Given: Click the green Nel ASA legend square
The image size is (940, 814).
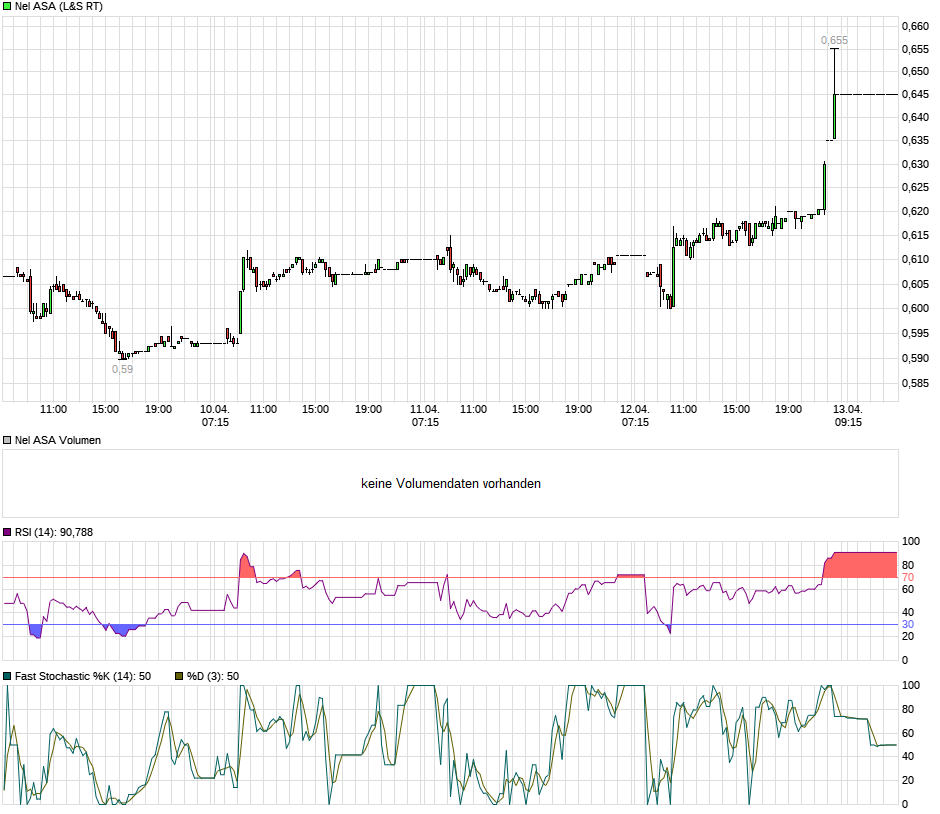Looking at the screenshot, I should (x=7, y=7).
